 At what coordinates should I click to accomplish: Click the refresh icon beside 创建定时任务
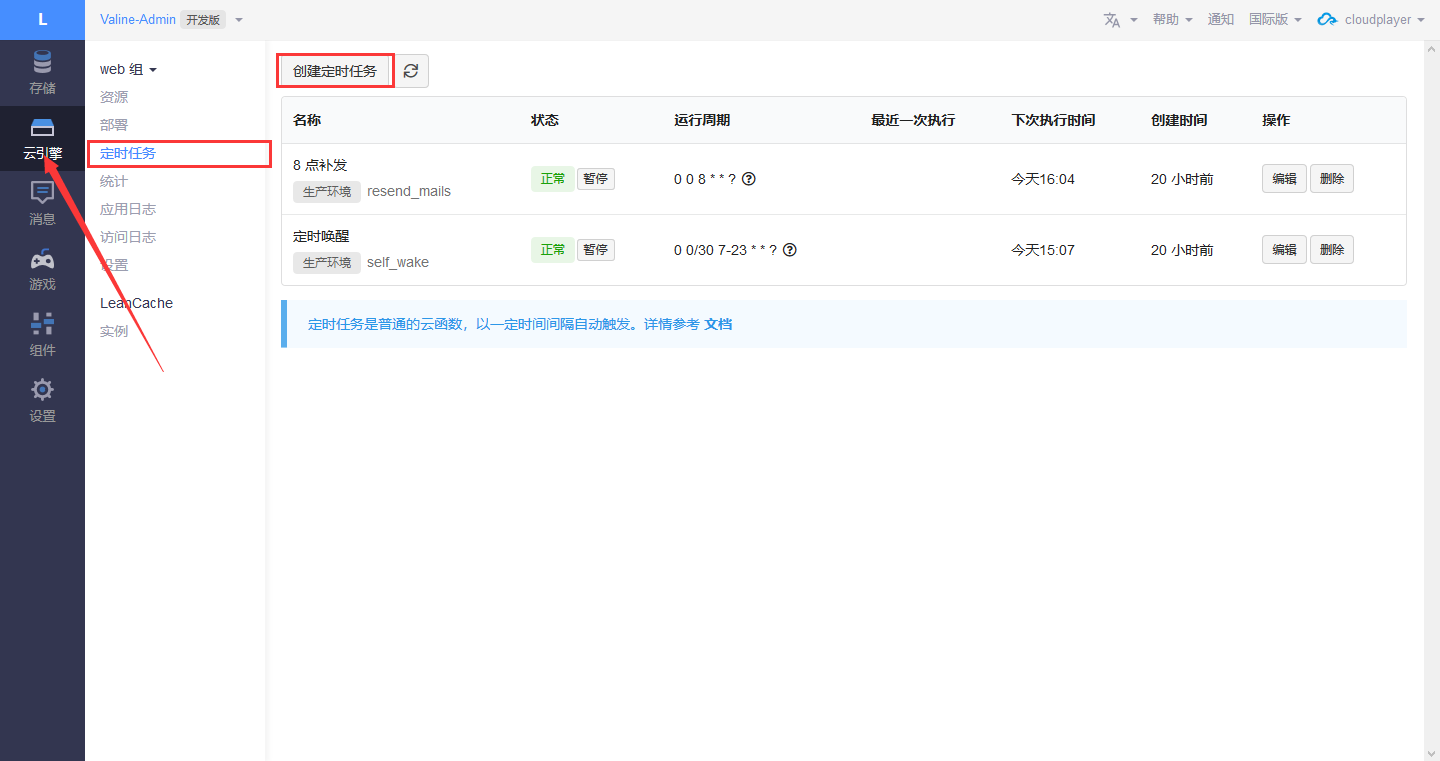[x=411, y=71]
